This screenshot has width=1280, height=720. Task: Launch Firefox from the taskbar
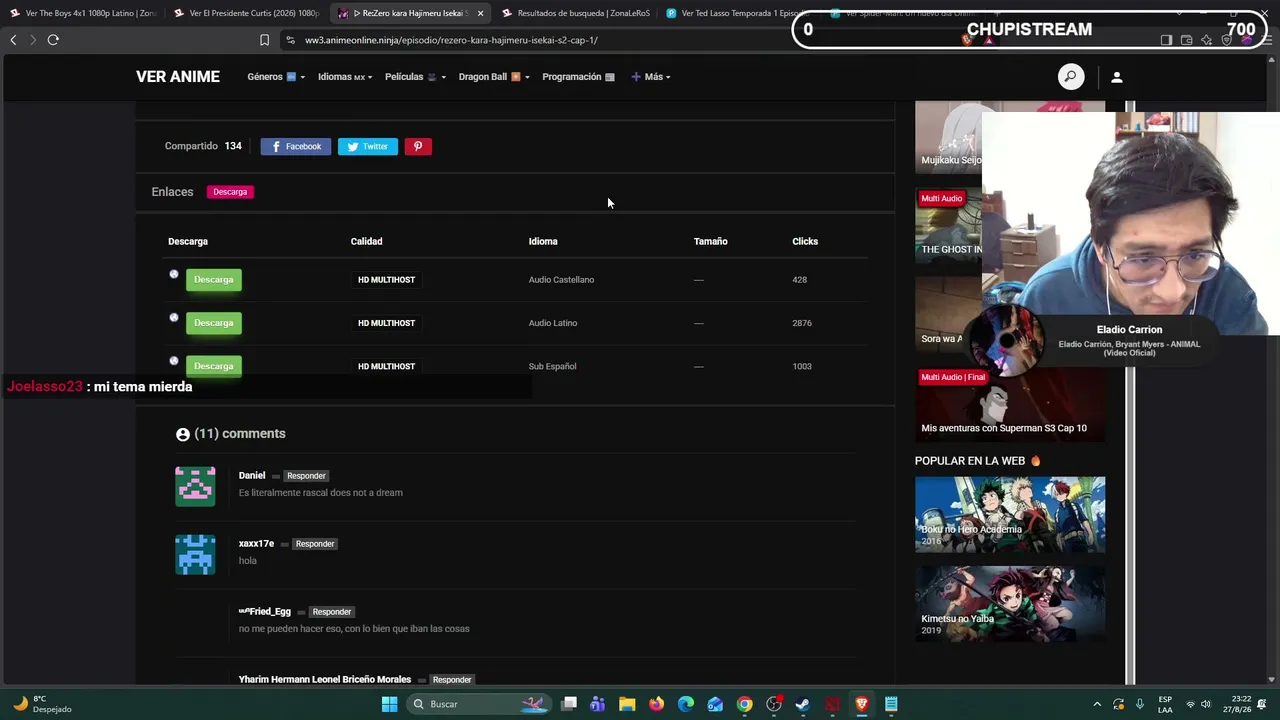click(x=656, y=704)
